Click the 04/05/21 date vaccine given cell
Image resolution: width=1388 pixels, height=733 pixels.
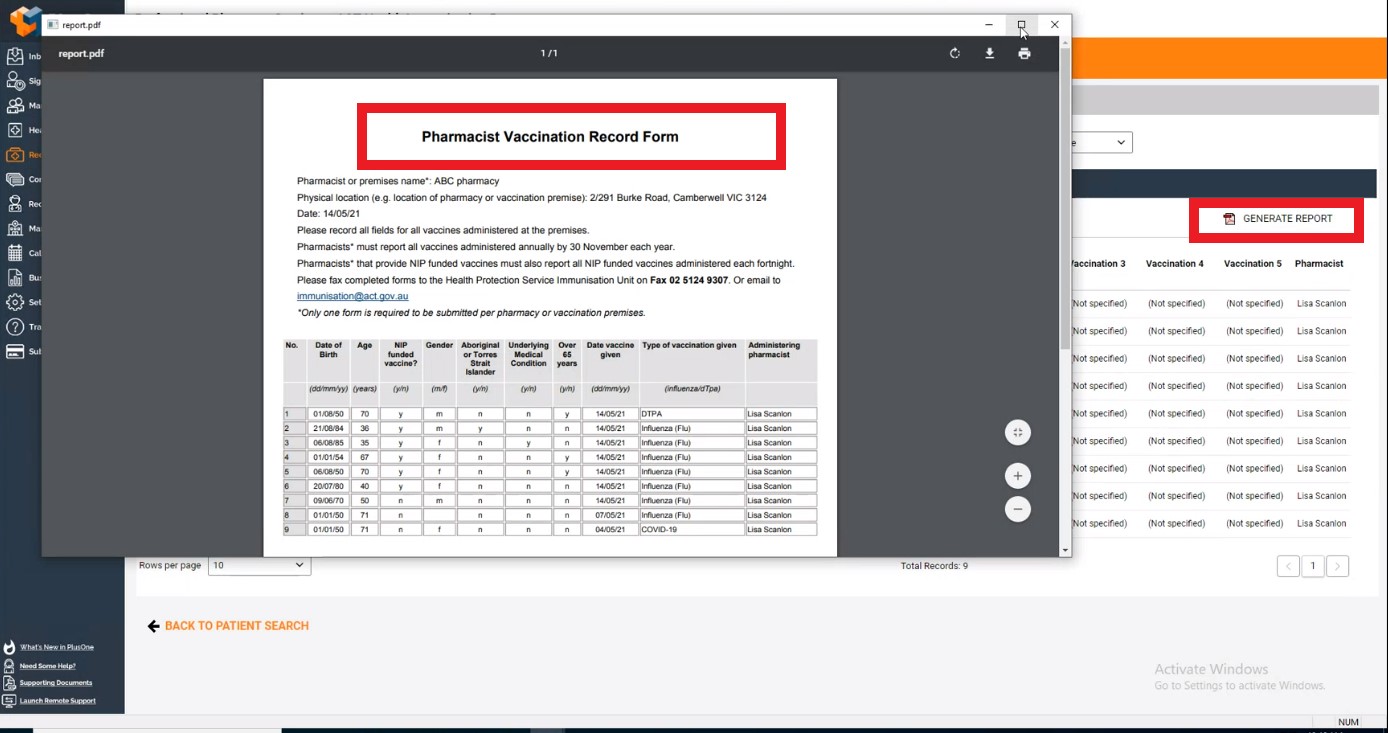(610, 530)
